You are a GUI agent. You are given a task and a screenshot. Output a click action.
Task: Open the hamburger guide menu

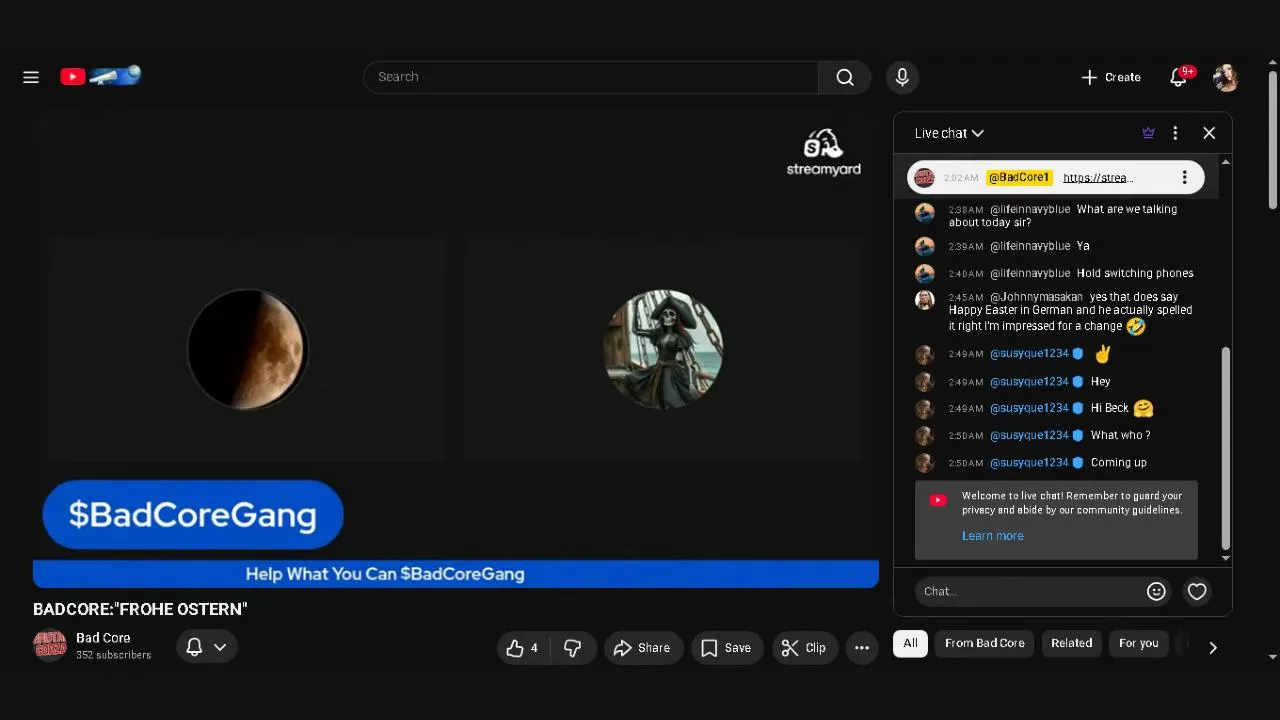click(x=31, y=77)
